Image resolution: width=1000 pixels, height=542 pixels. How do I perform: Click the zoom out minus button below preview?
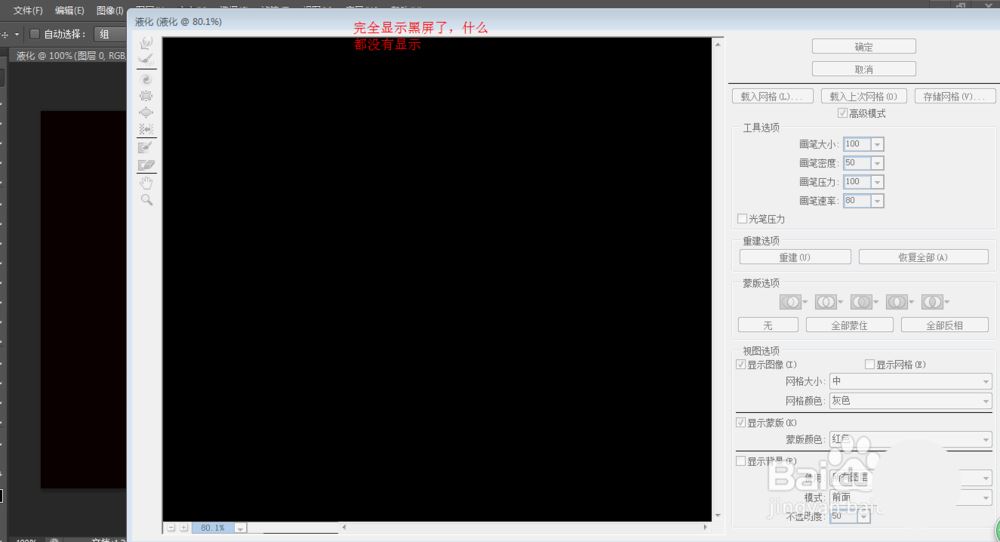[171, 528]
